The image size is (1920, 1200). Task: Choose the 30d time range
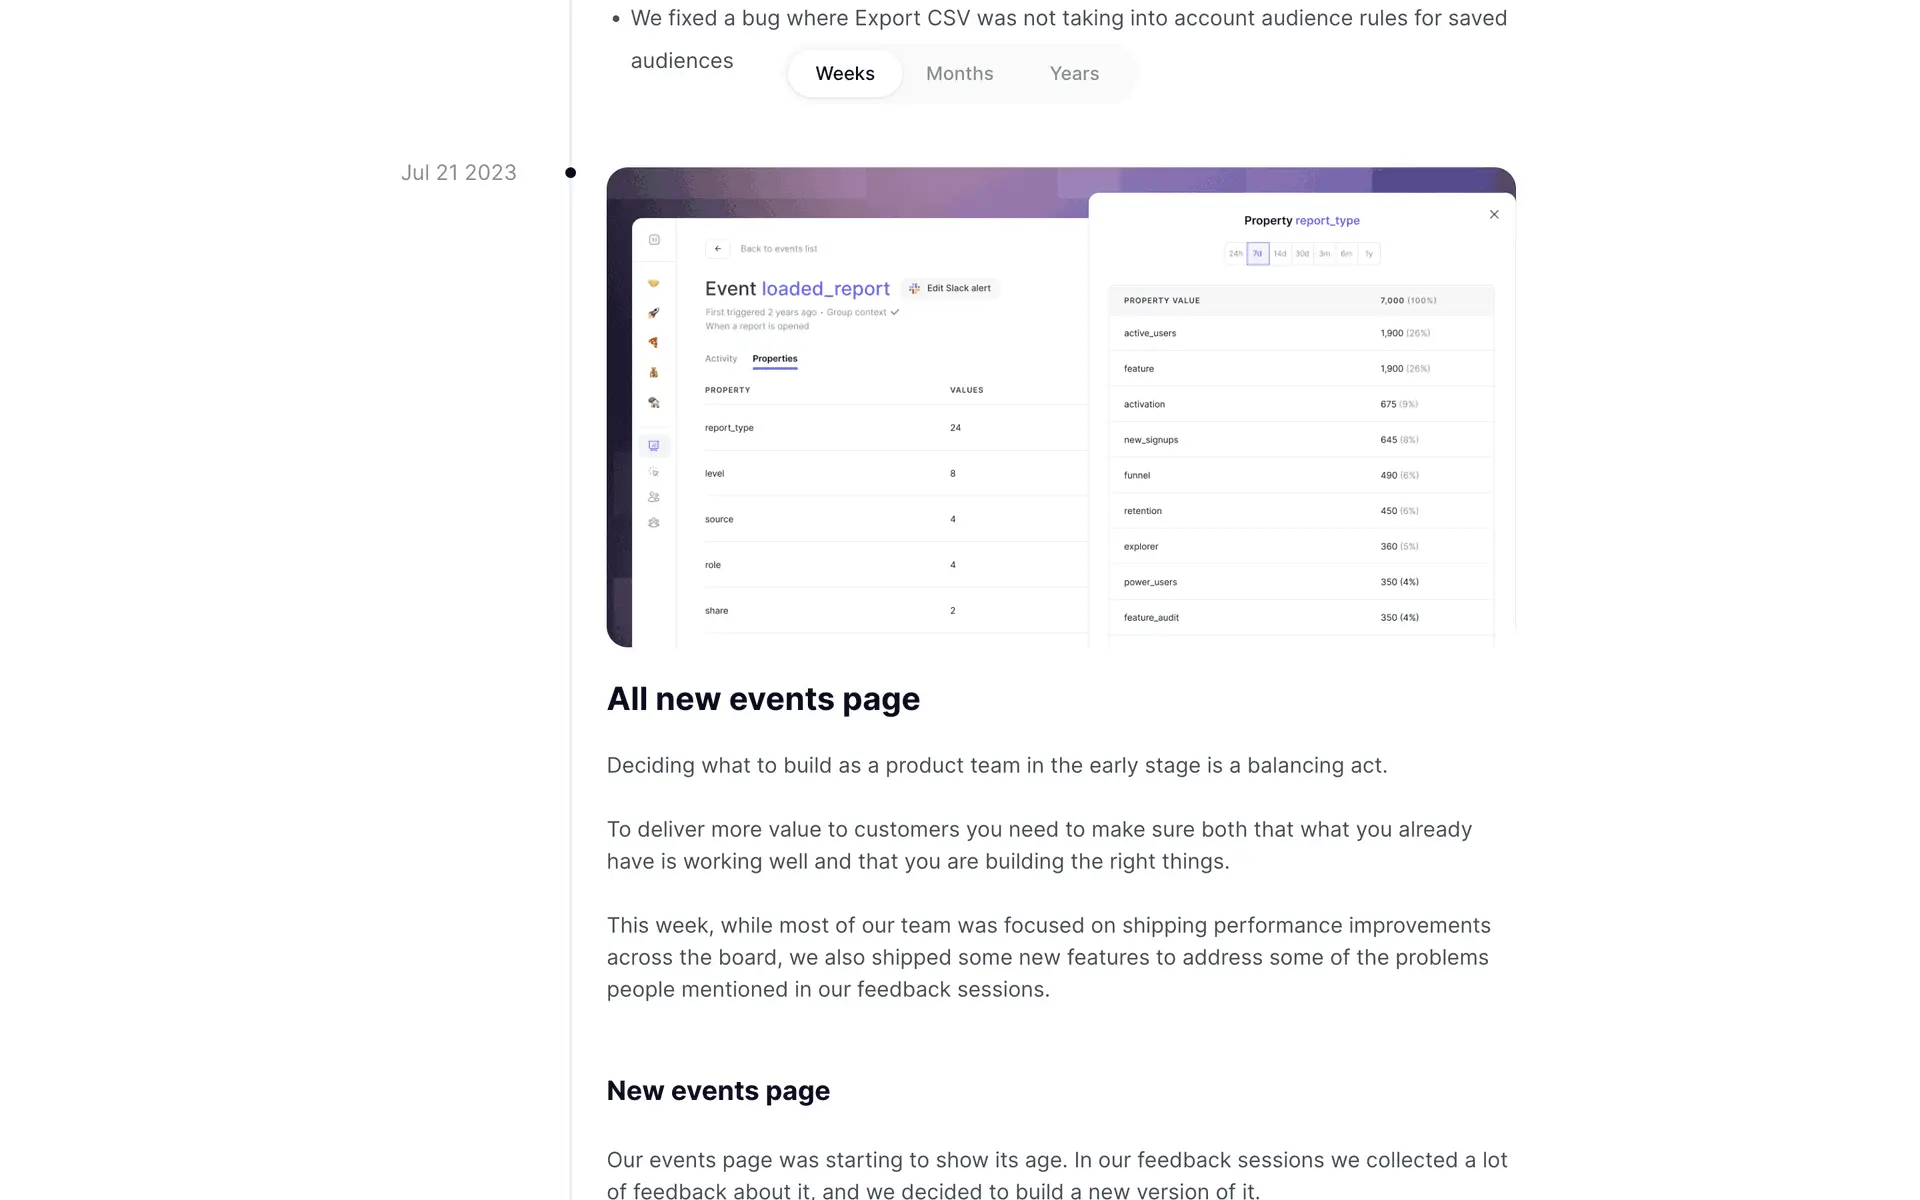tap(1302, 254)
